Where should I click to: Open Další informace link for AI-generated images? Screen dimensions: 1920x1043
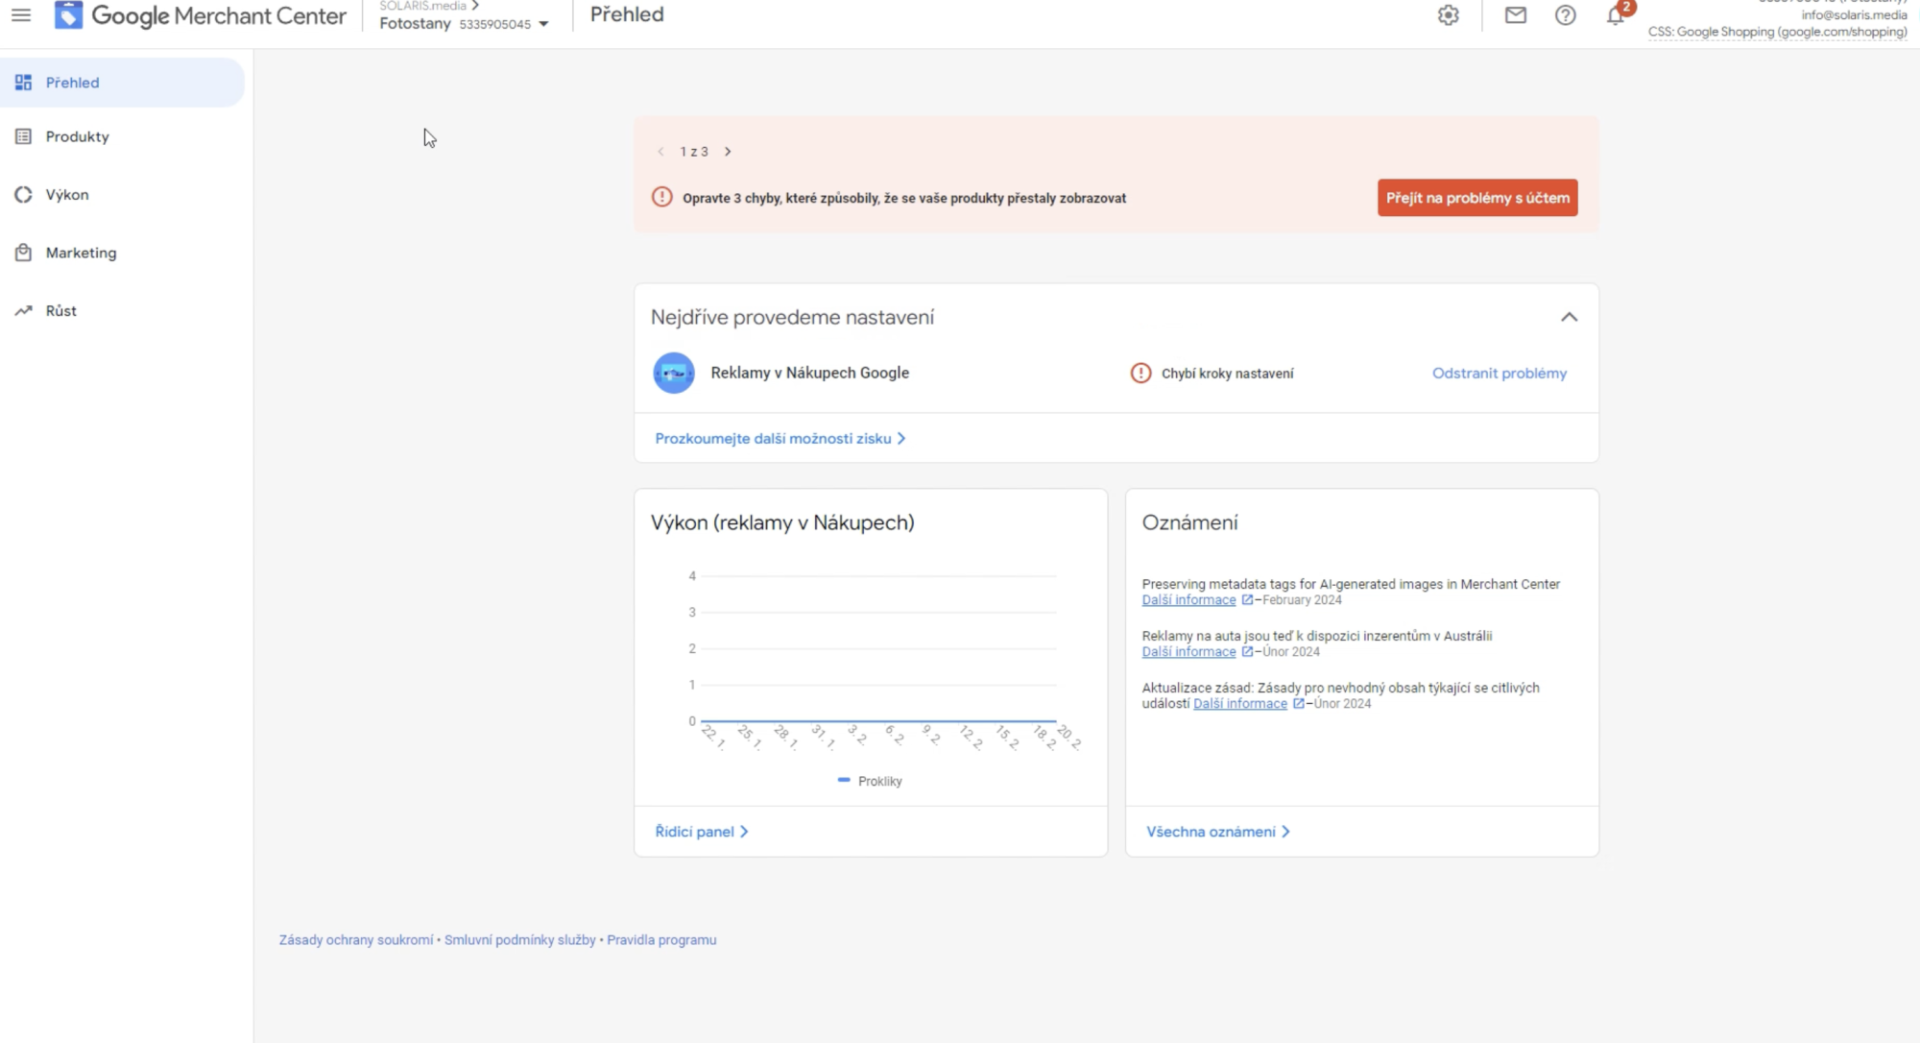pyautogui.click(x=1189, y=600)
